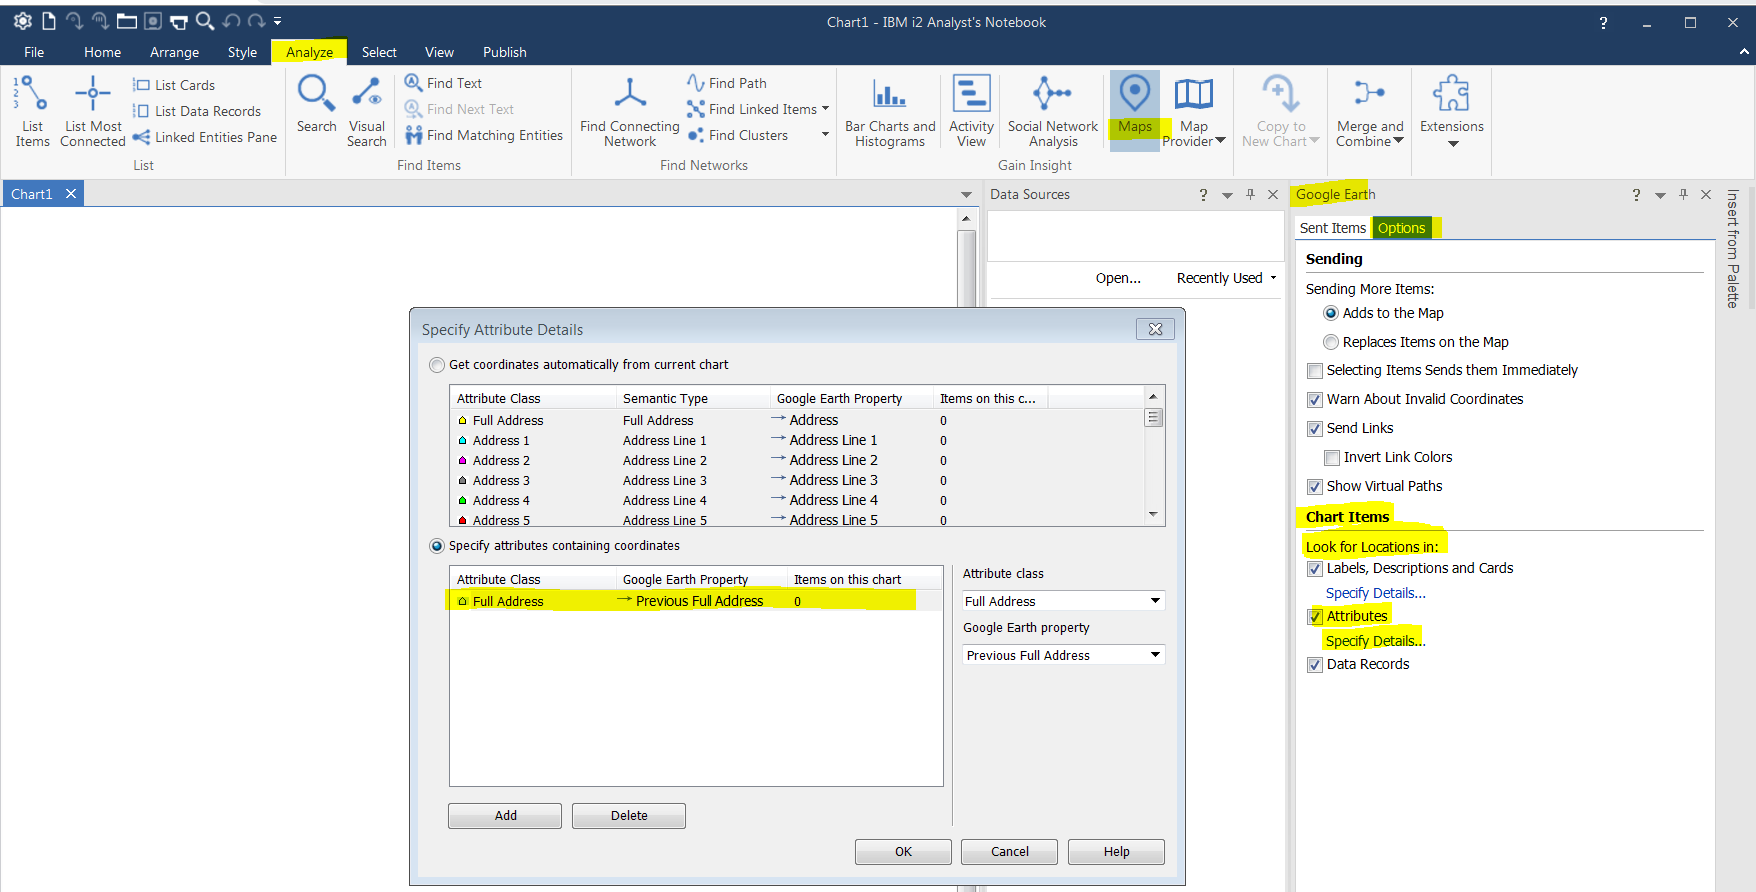This screenshot has height=892, width=1756.
Task: Open Visual Search
Action: pyautogui.click(x=367, y=111)
